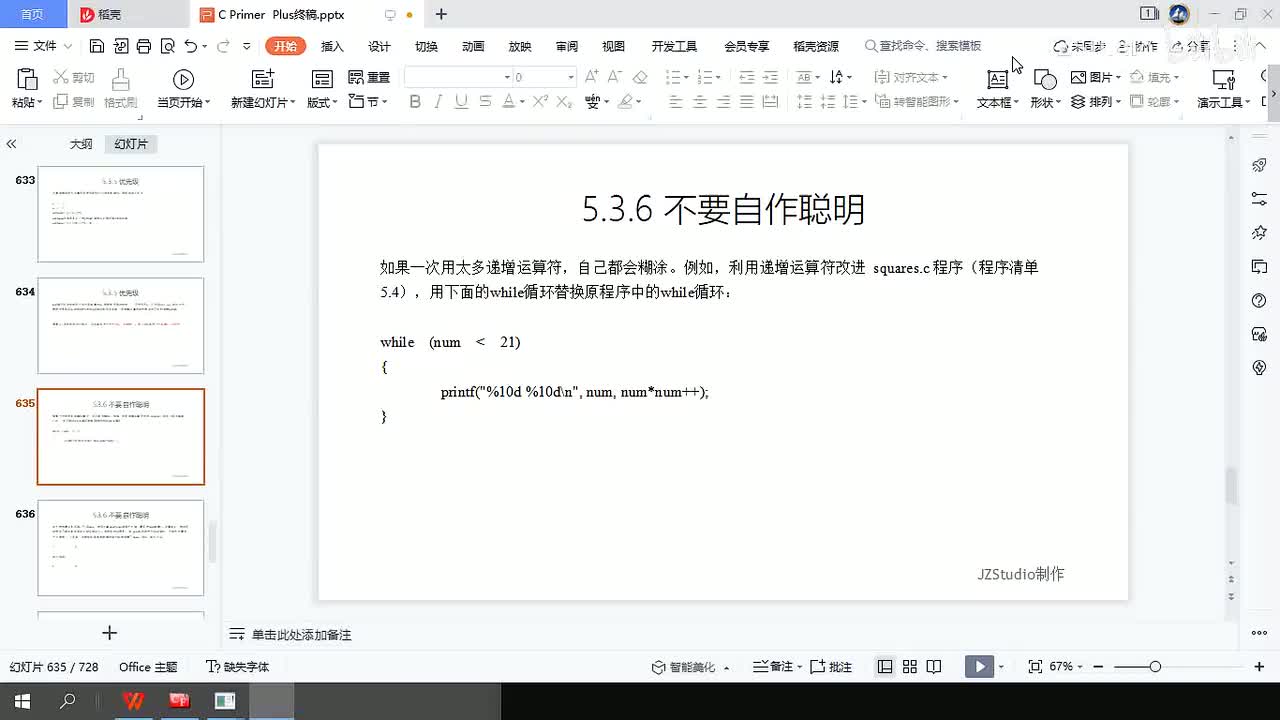Click the zoom slider handle
1280x720 pixels.
[1155, 667]
